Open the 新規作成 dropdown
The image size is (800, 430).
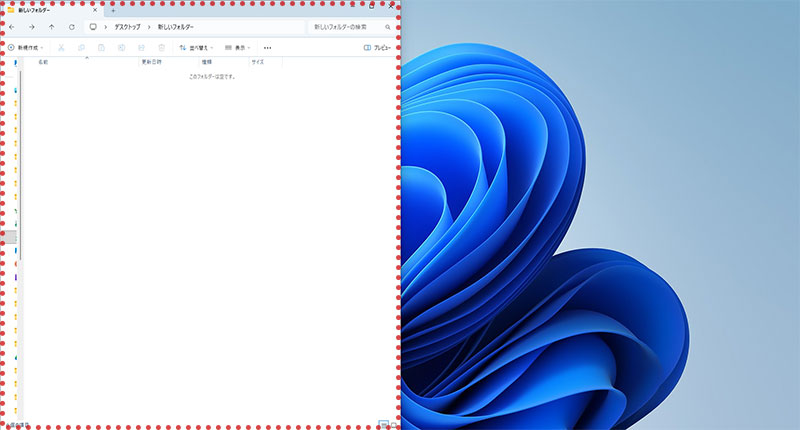click(x=26, y=47)
